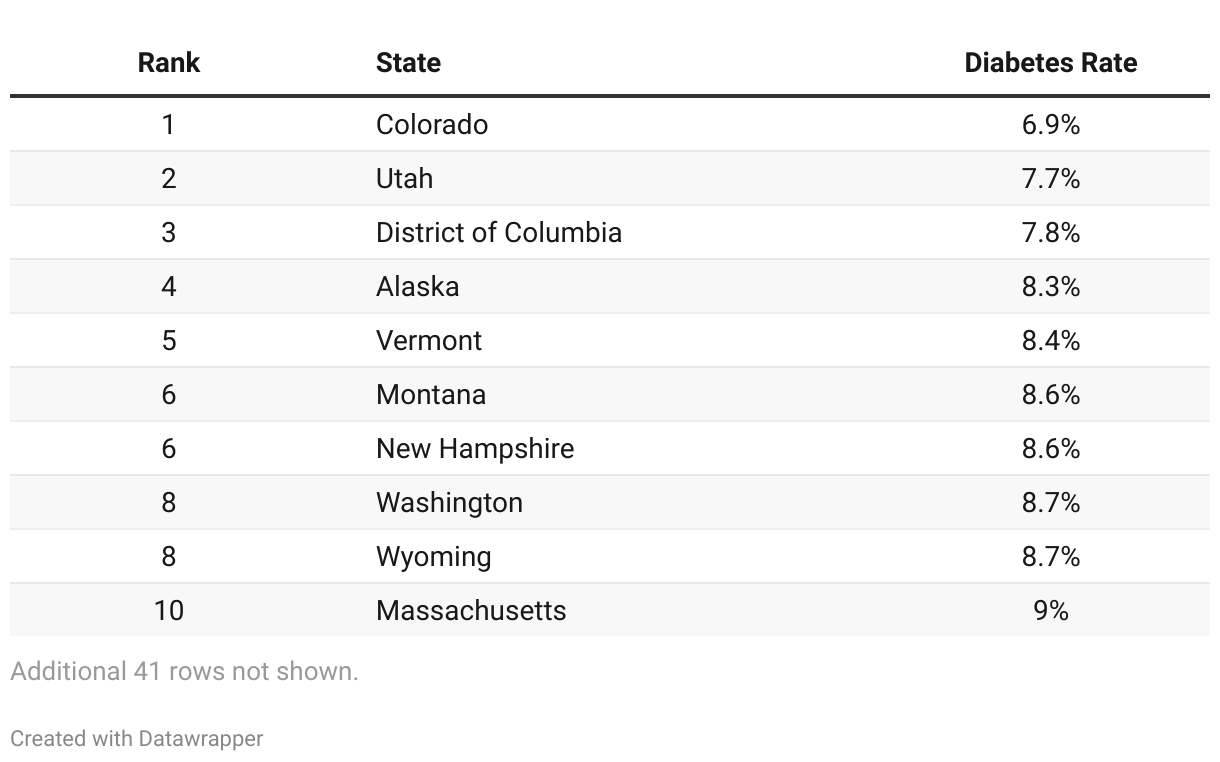
Task: Click rank number 10 cell
Action: point(168,611)
